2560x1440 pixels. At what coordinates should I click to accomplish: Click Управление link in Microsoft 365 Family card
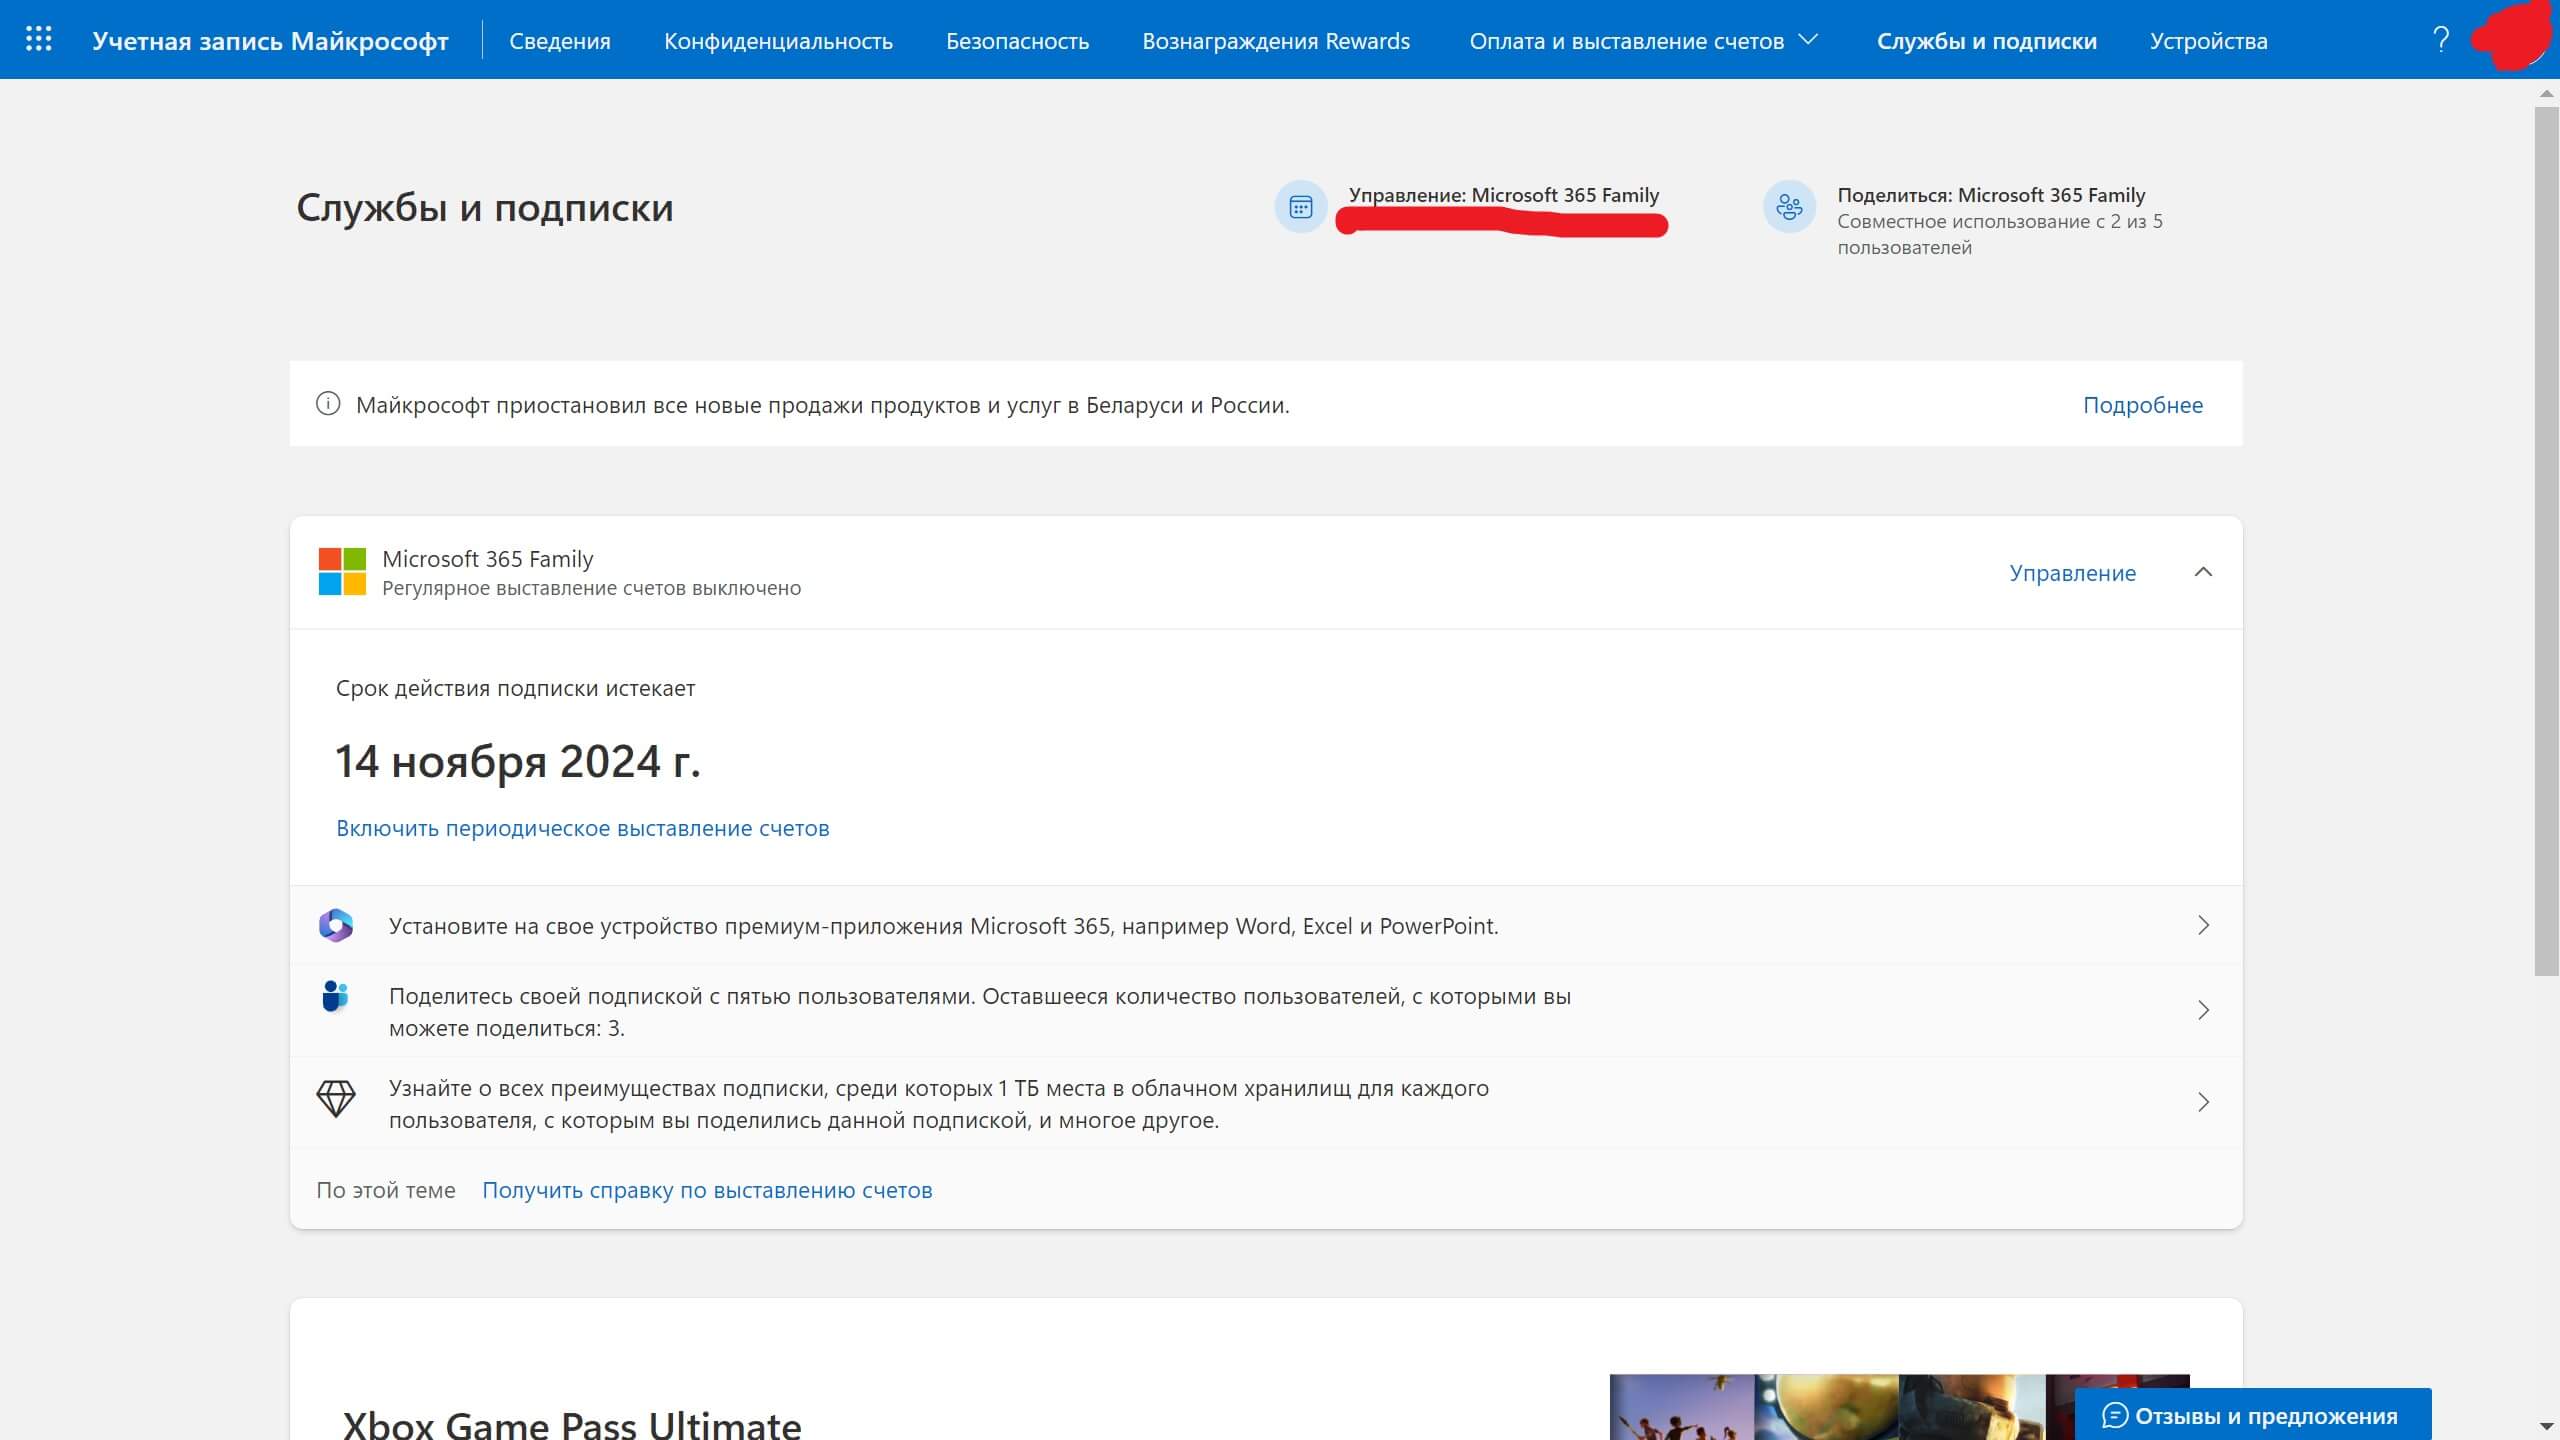(x=2072, y=573)
